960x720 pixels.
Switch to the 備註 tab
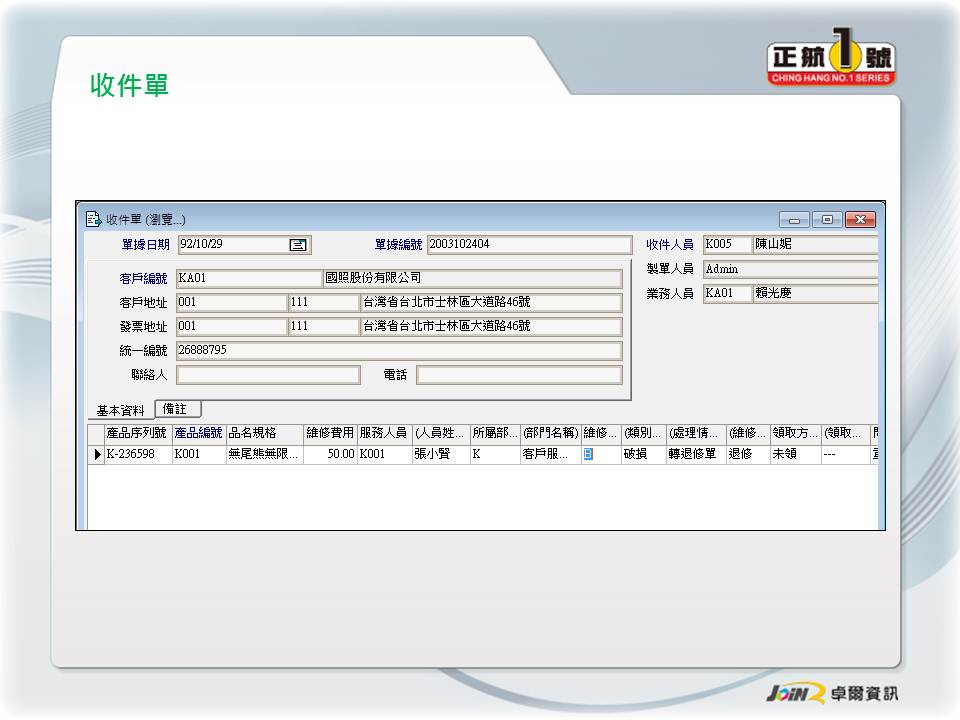tap(176, 409)
